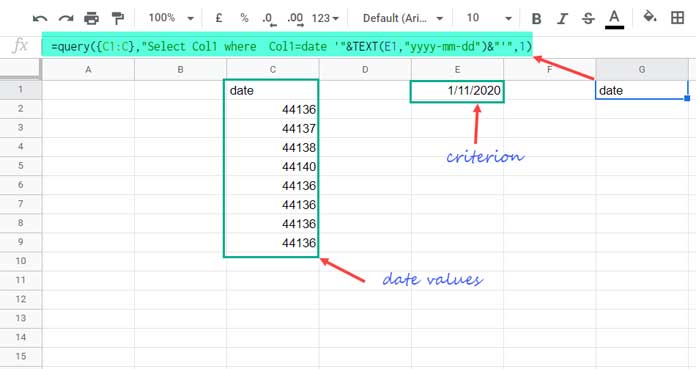696x369 pixels.
Task: Select cell C2 with value 44136
Action: (x=273, y=109)
